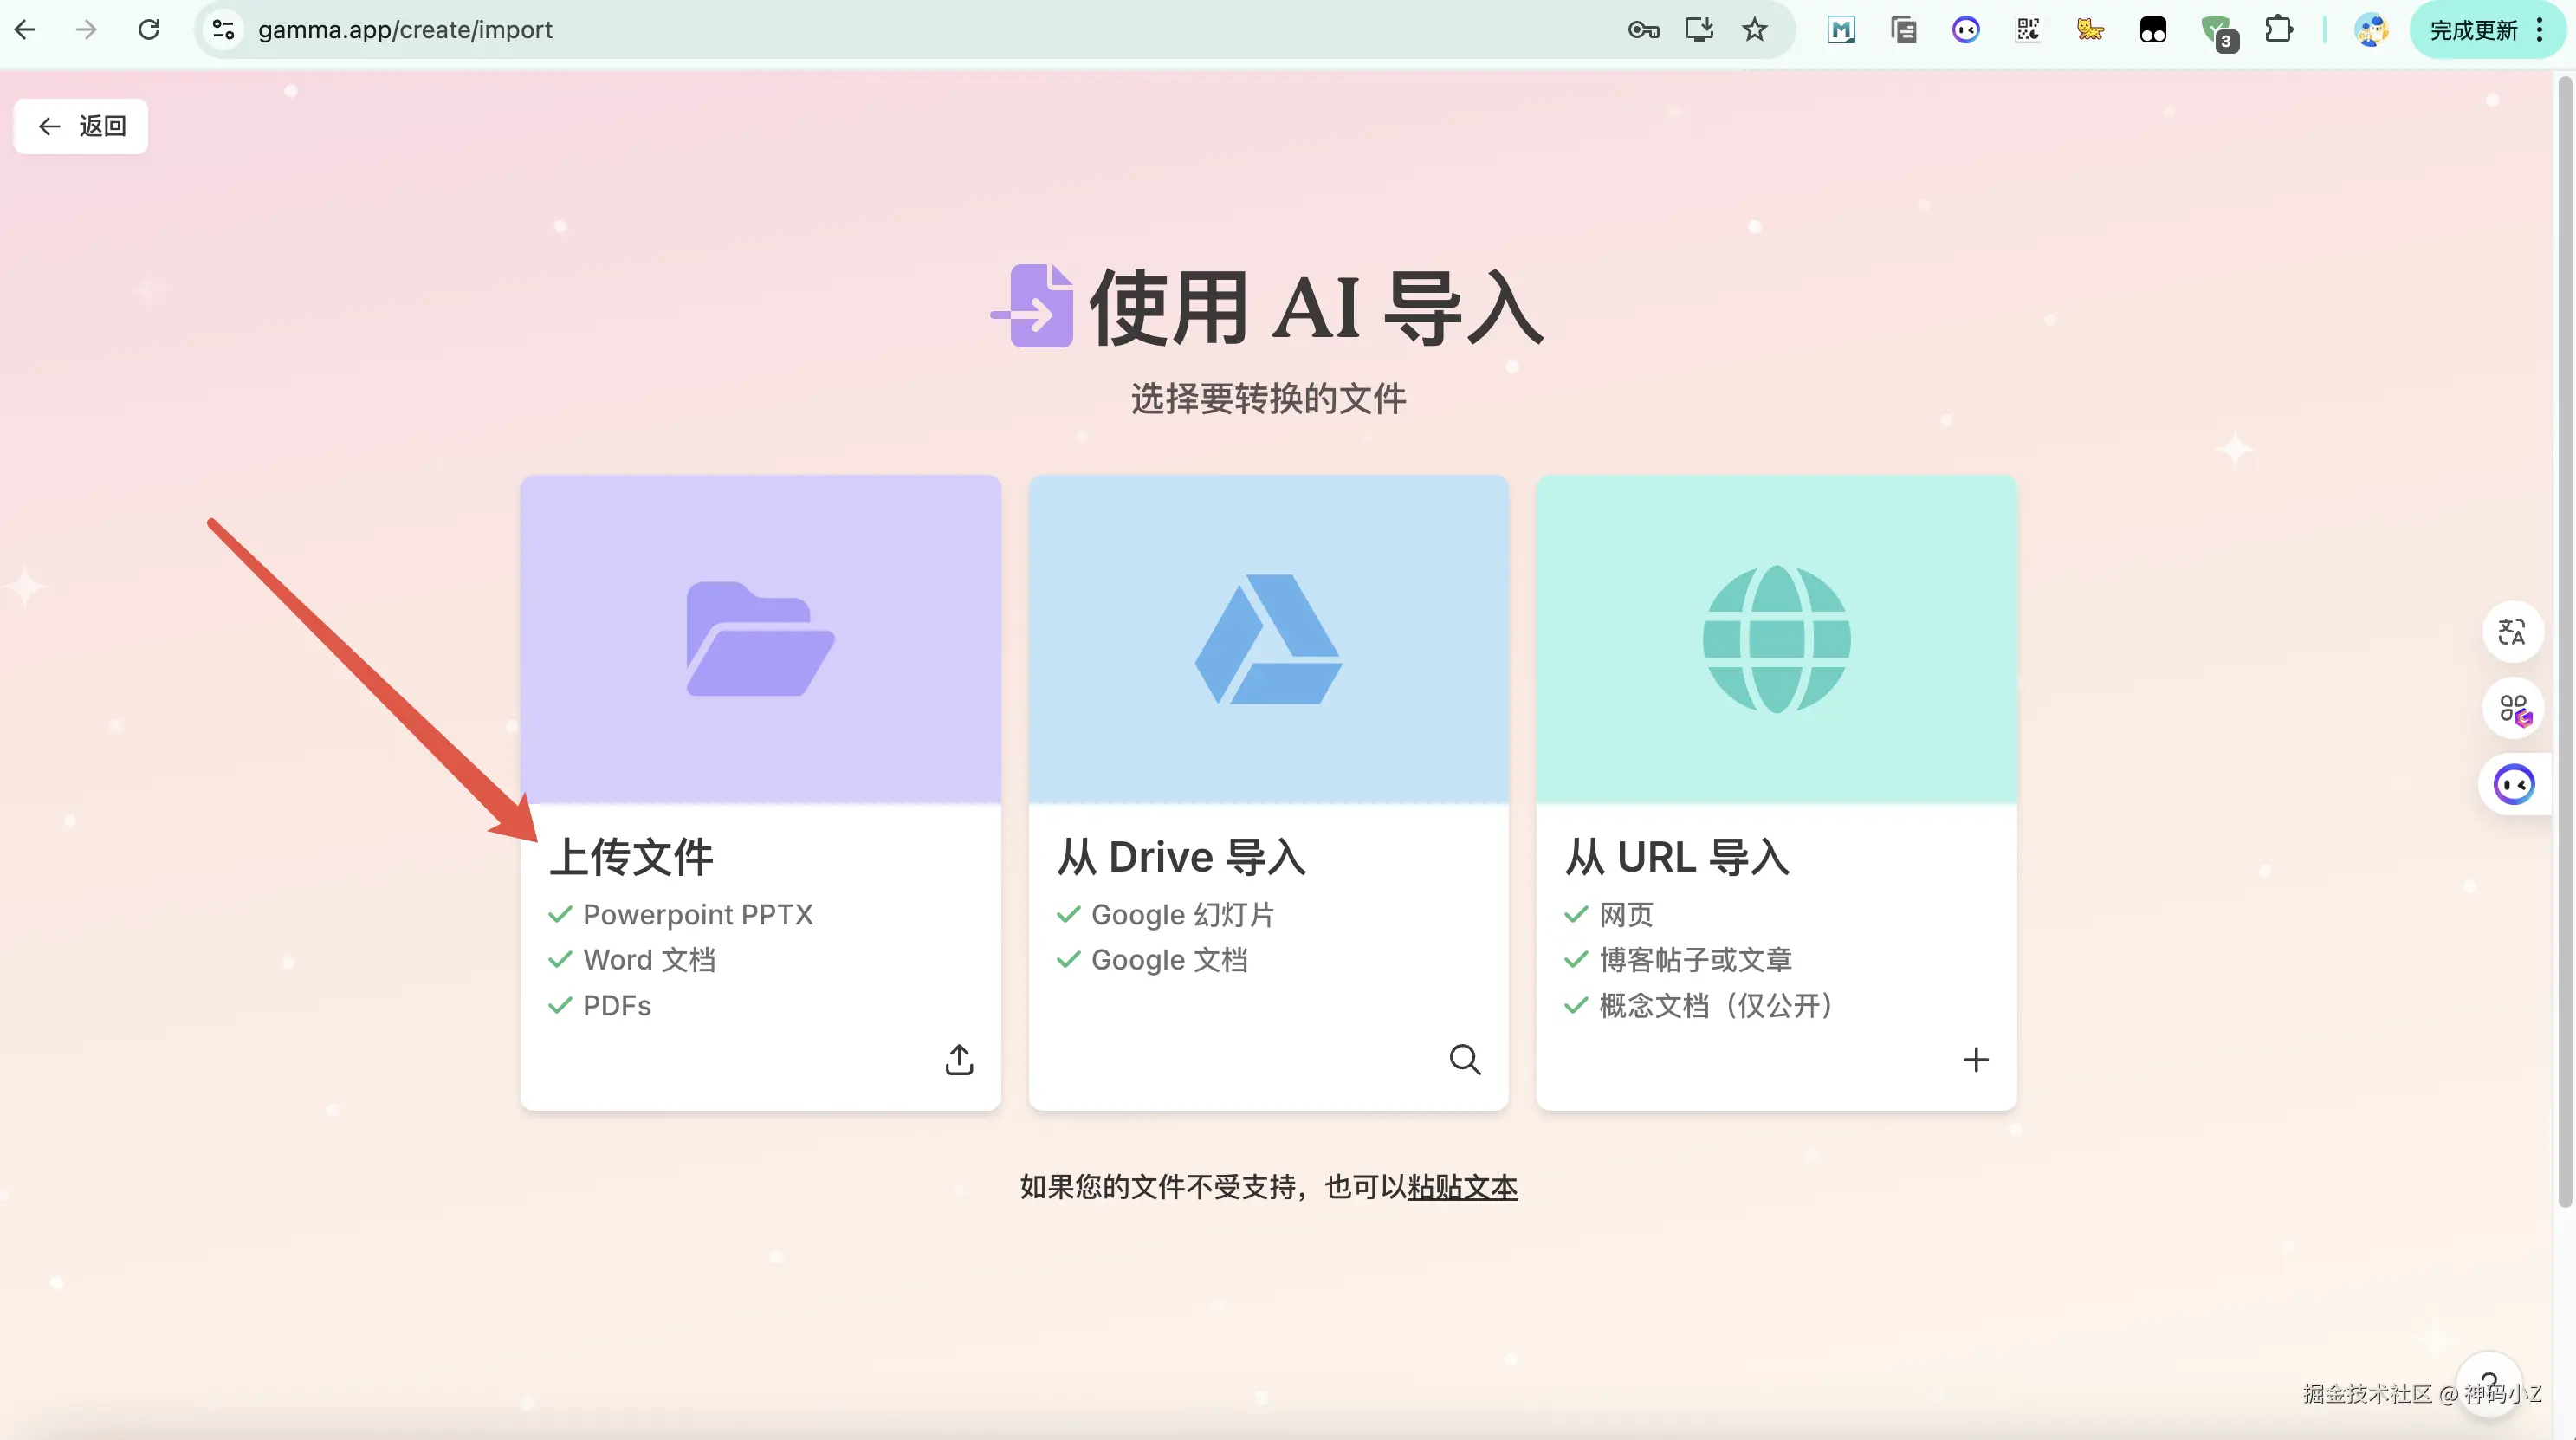Click the magnifier icon in the Drive import card

[1465, 1059]
